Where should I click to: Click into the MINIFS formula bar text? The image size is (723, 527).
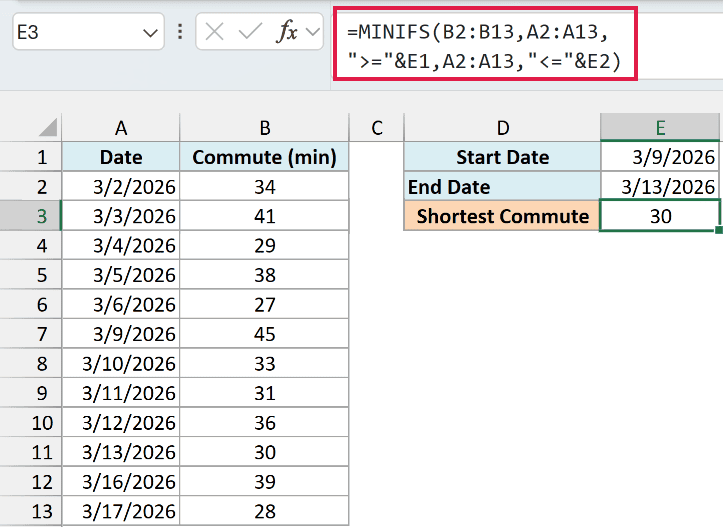point(484,46)
